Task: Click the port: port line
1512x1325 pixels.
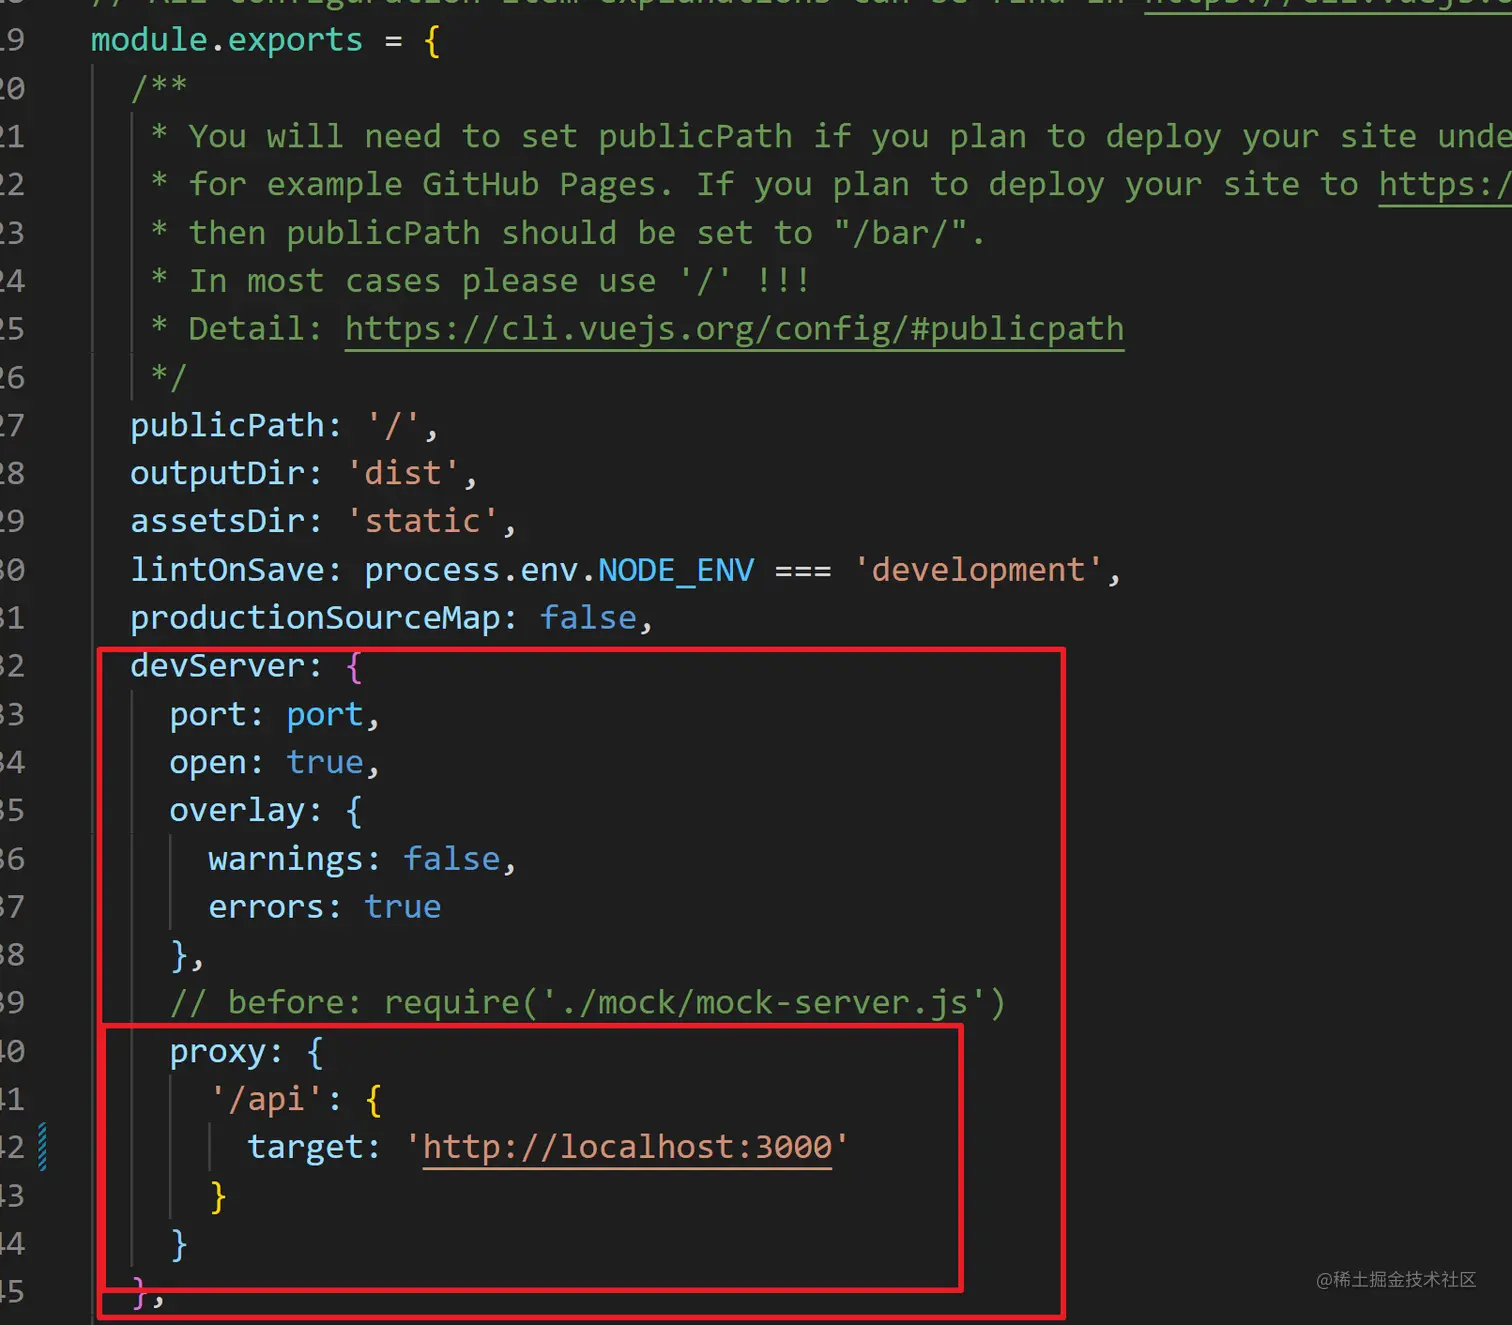Action: pyautogui.click(x=274, y=715)
